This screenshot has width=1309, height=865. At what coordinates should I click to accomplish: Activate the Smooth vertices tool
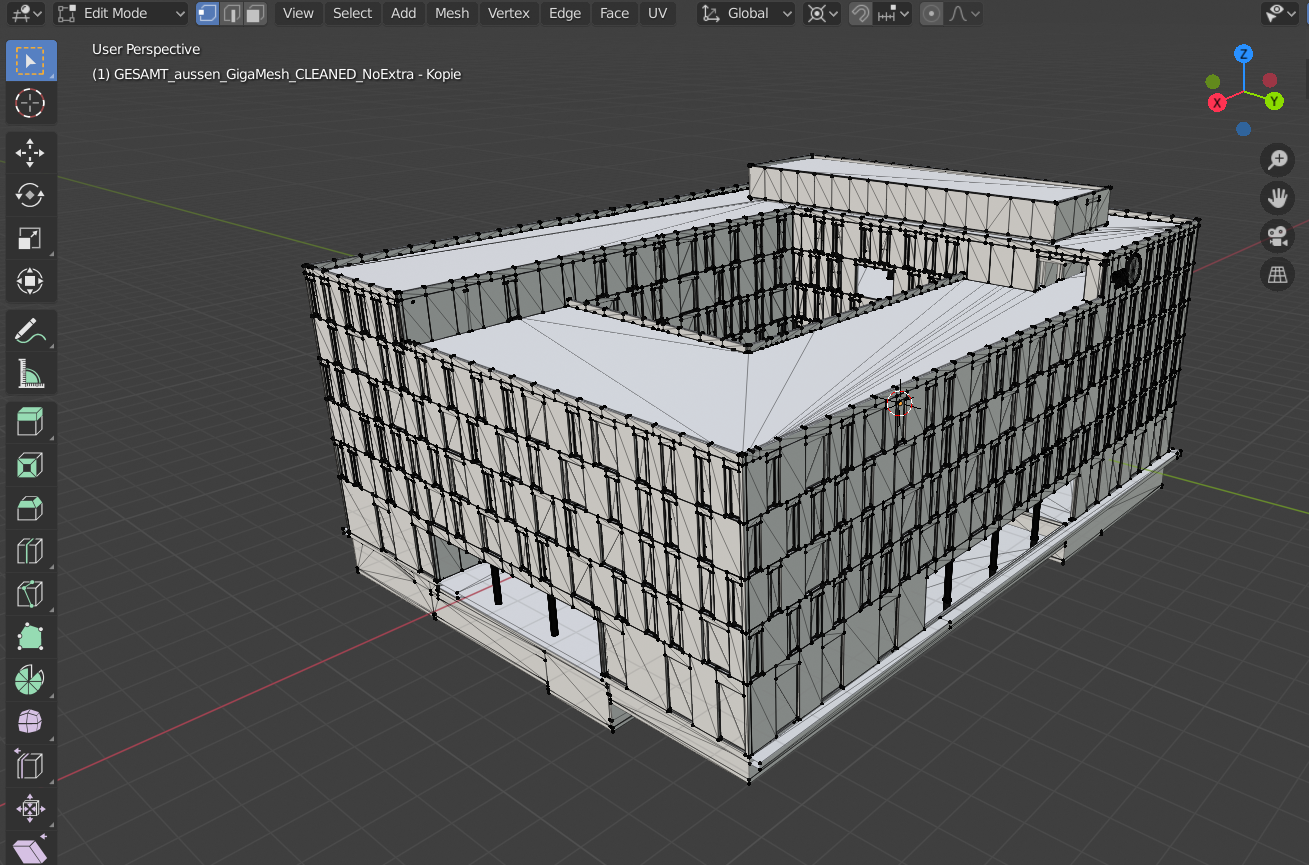click(x=31, y=723)
